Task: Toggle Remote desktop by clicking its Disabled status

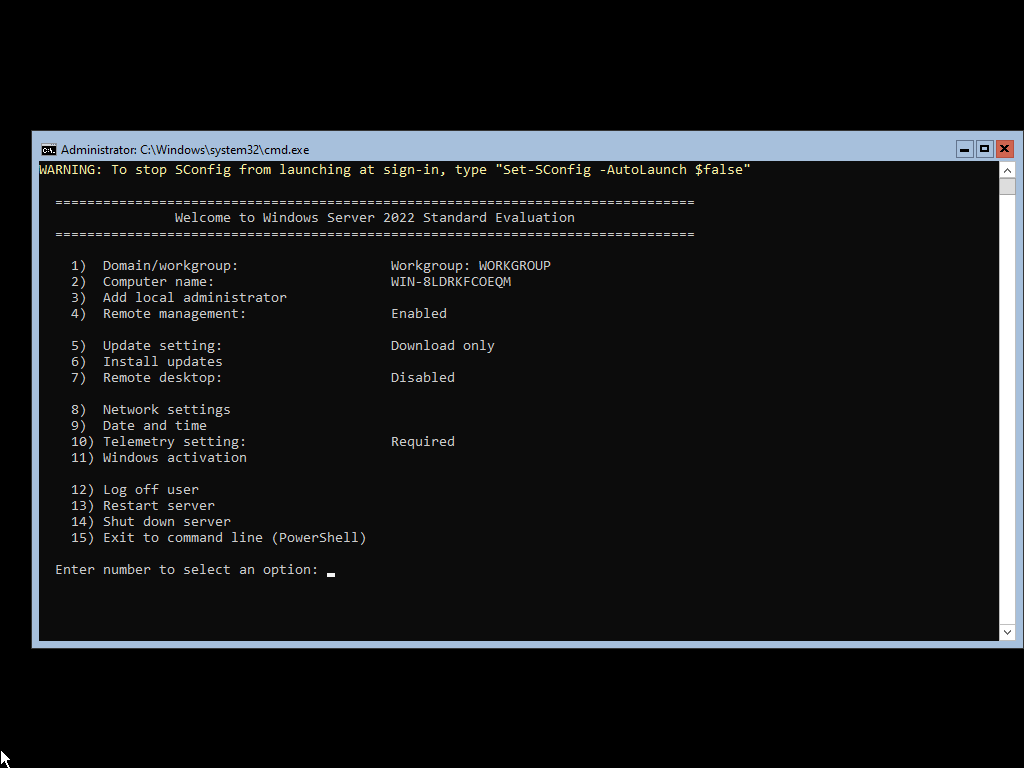Action: pos(422,377)
